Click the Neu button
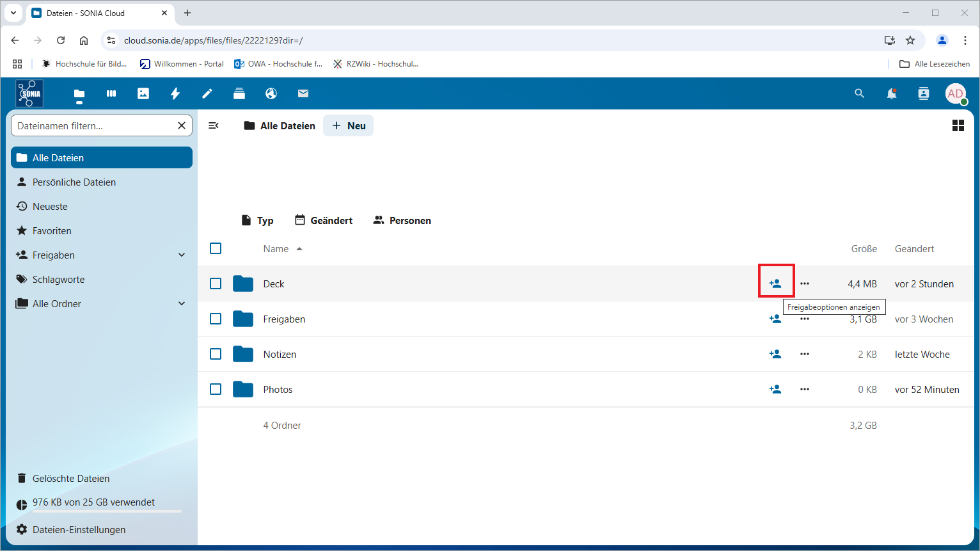The height and width of the screenshot is (551, 980). coord(348,126)
